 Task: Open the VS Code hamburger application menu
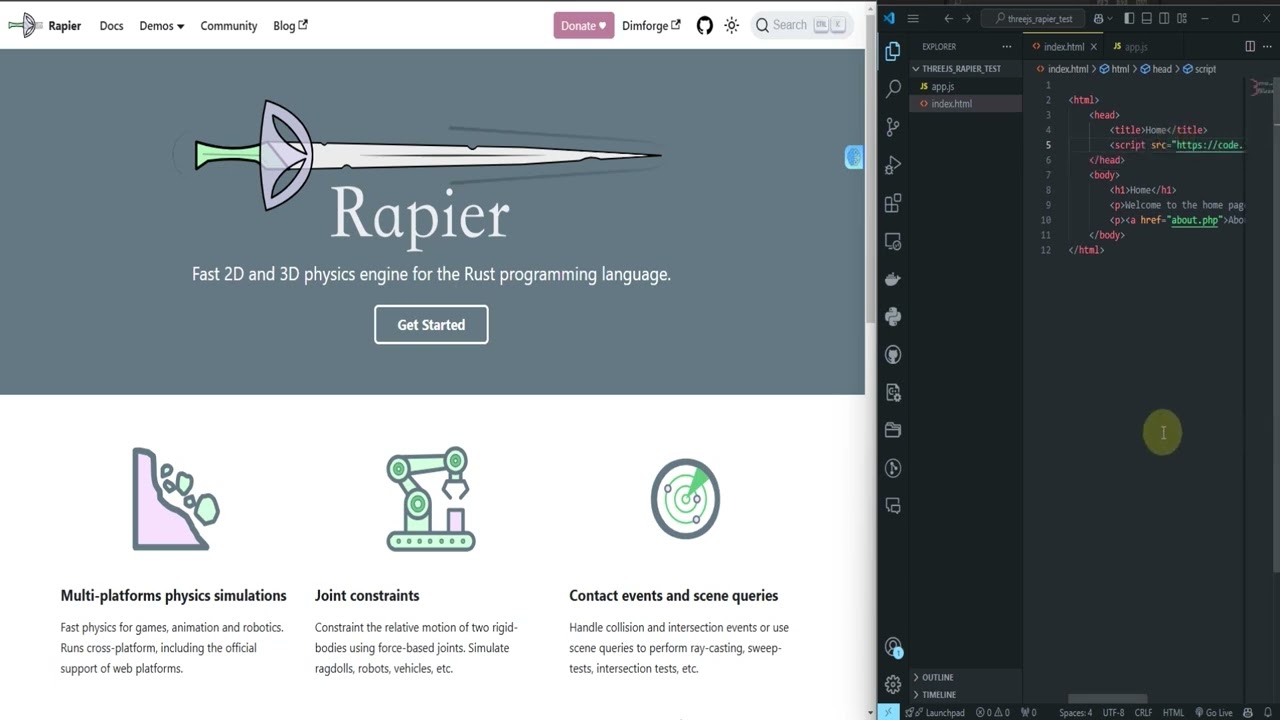913,18
